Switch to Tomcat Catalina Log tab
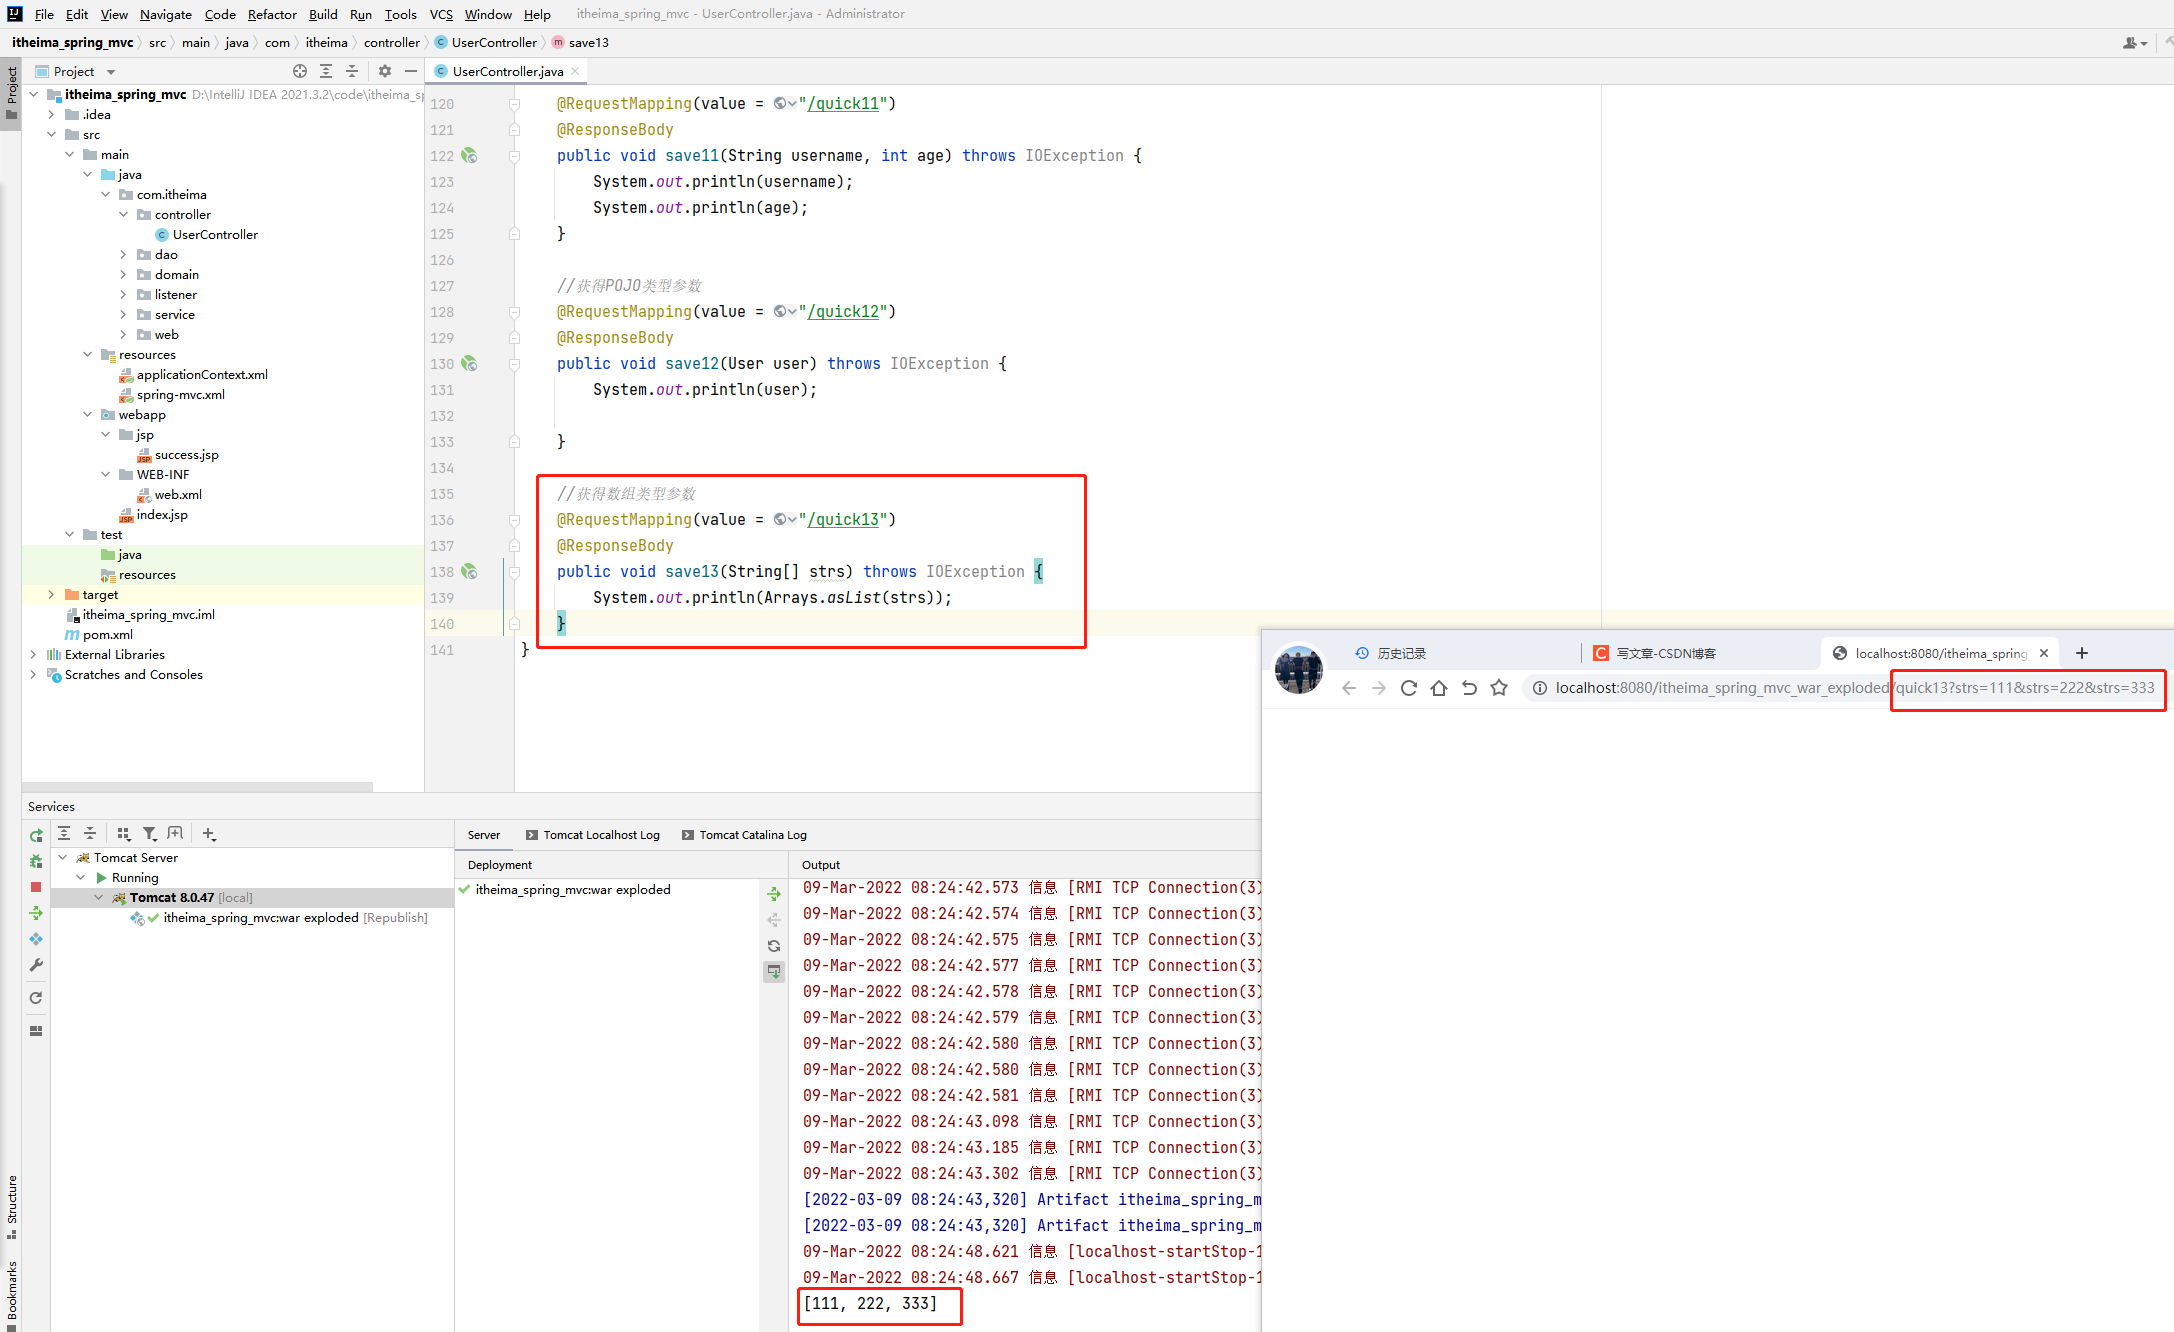The width and height of the screenshot is (2174, 1332). [x=752, y=835]
